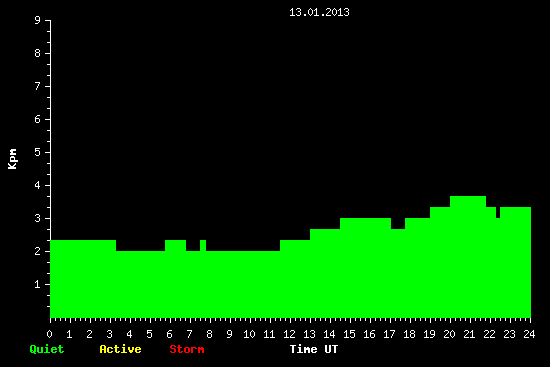Click hour 17 on the time axis

click(x=389, y=334)
